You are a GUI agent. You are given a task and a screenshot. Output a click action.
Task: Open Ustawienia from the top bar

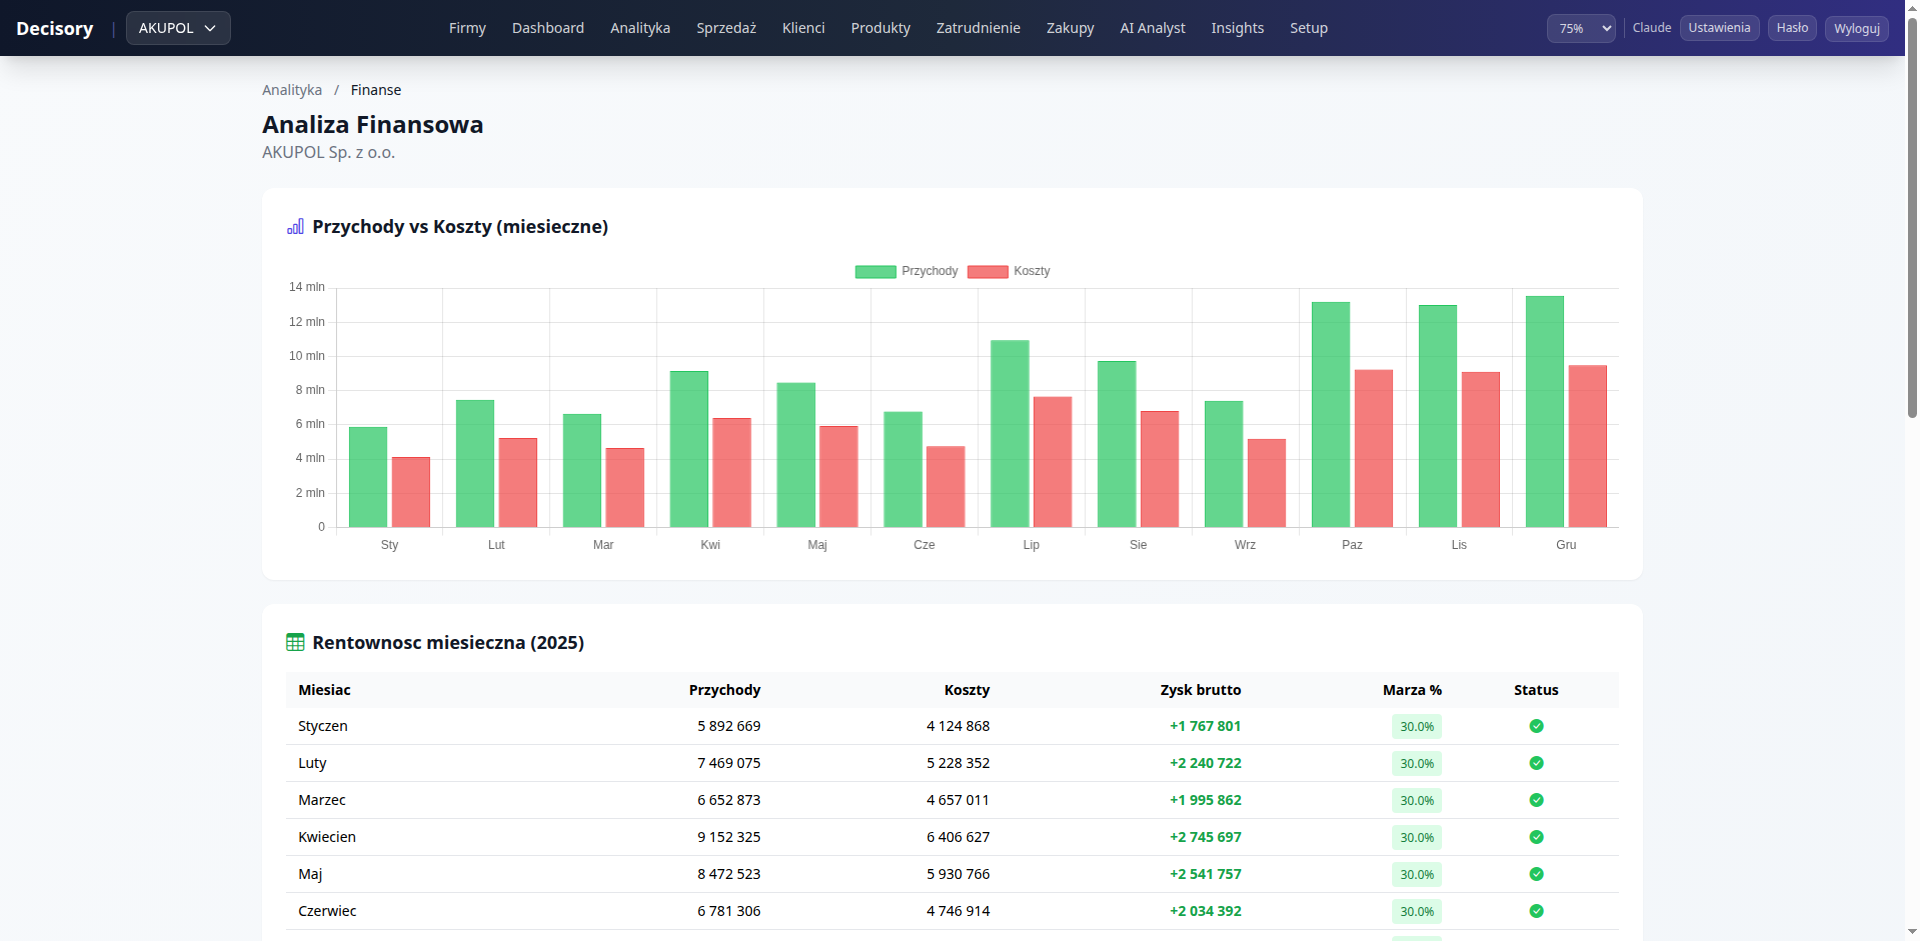tap(1719, 28)
